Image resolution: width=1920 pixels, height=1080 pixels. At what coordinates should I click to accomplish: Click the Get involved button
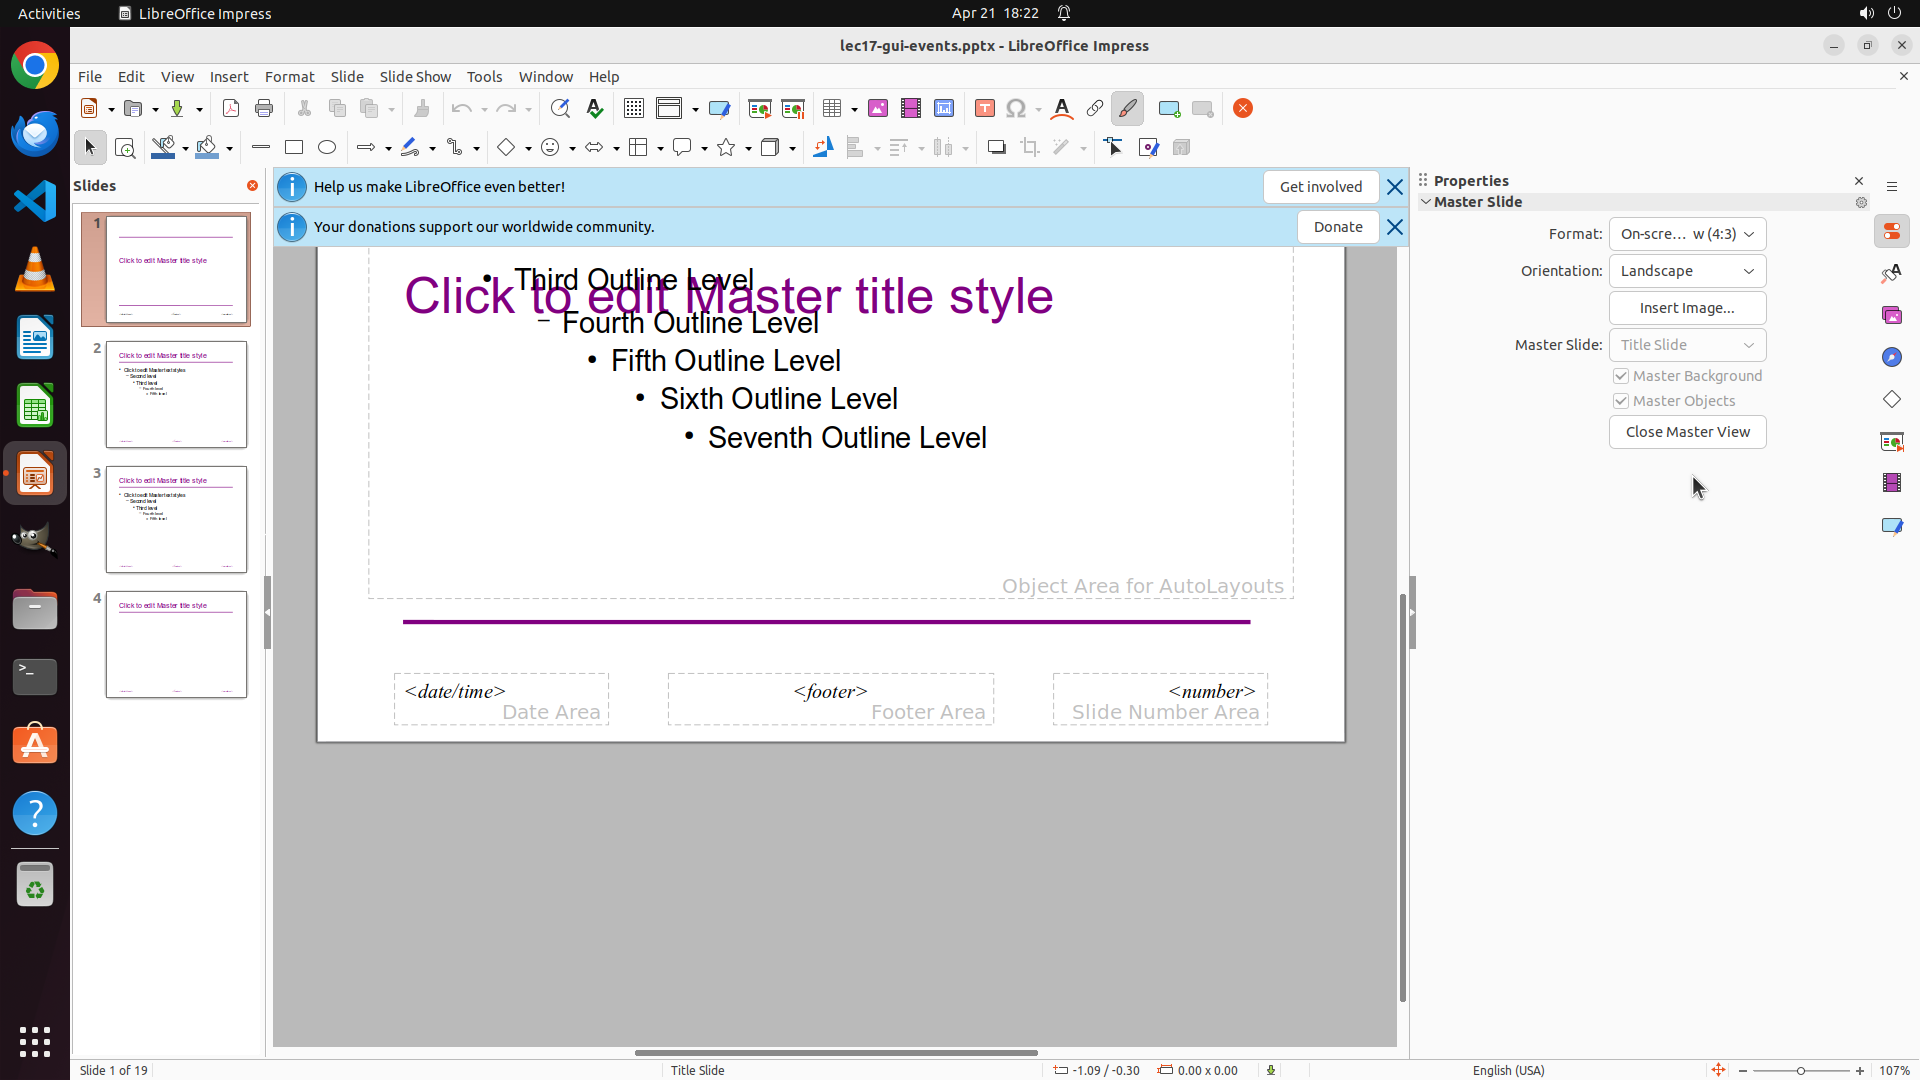(x=1320, y=187)
